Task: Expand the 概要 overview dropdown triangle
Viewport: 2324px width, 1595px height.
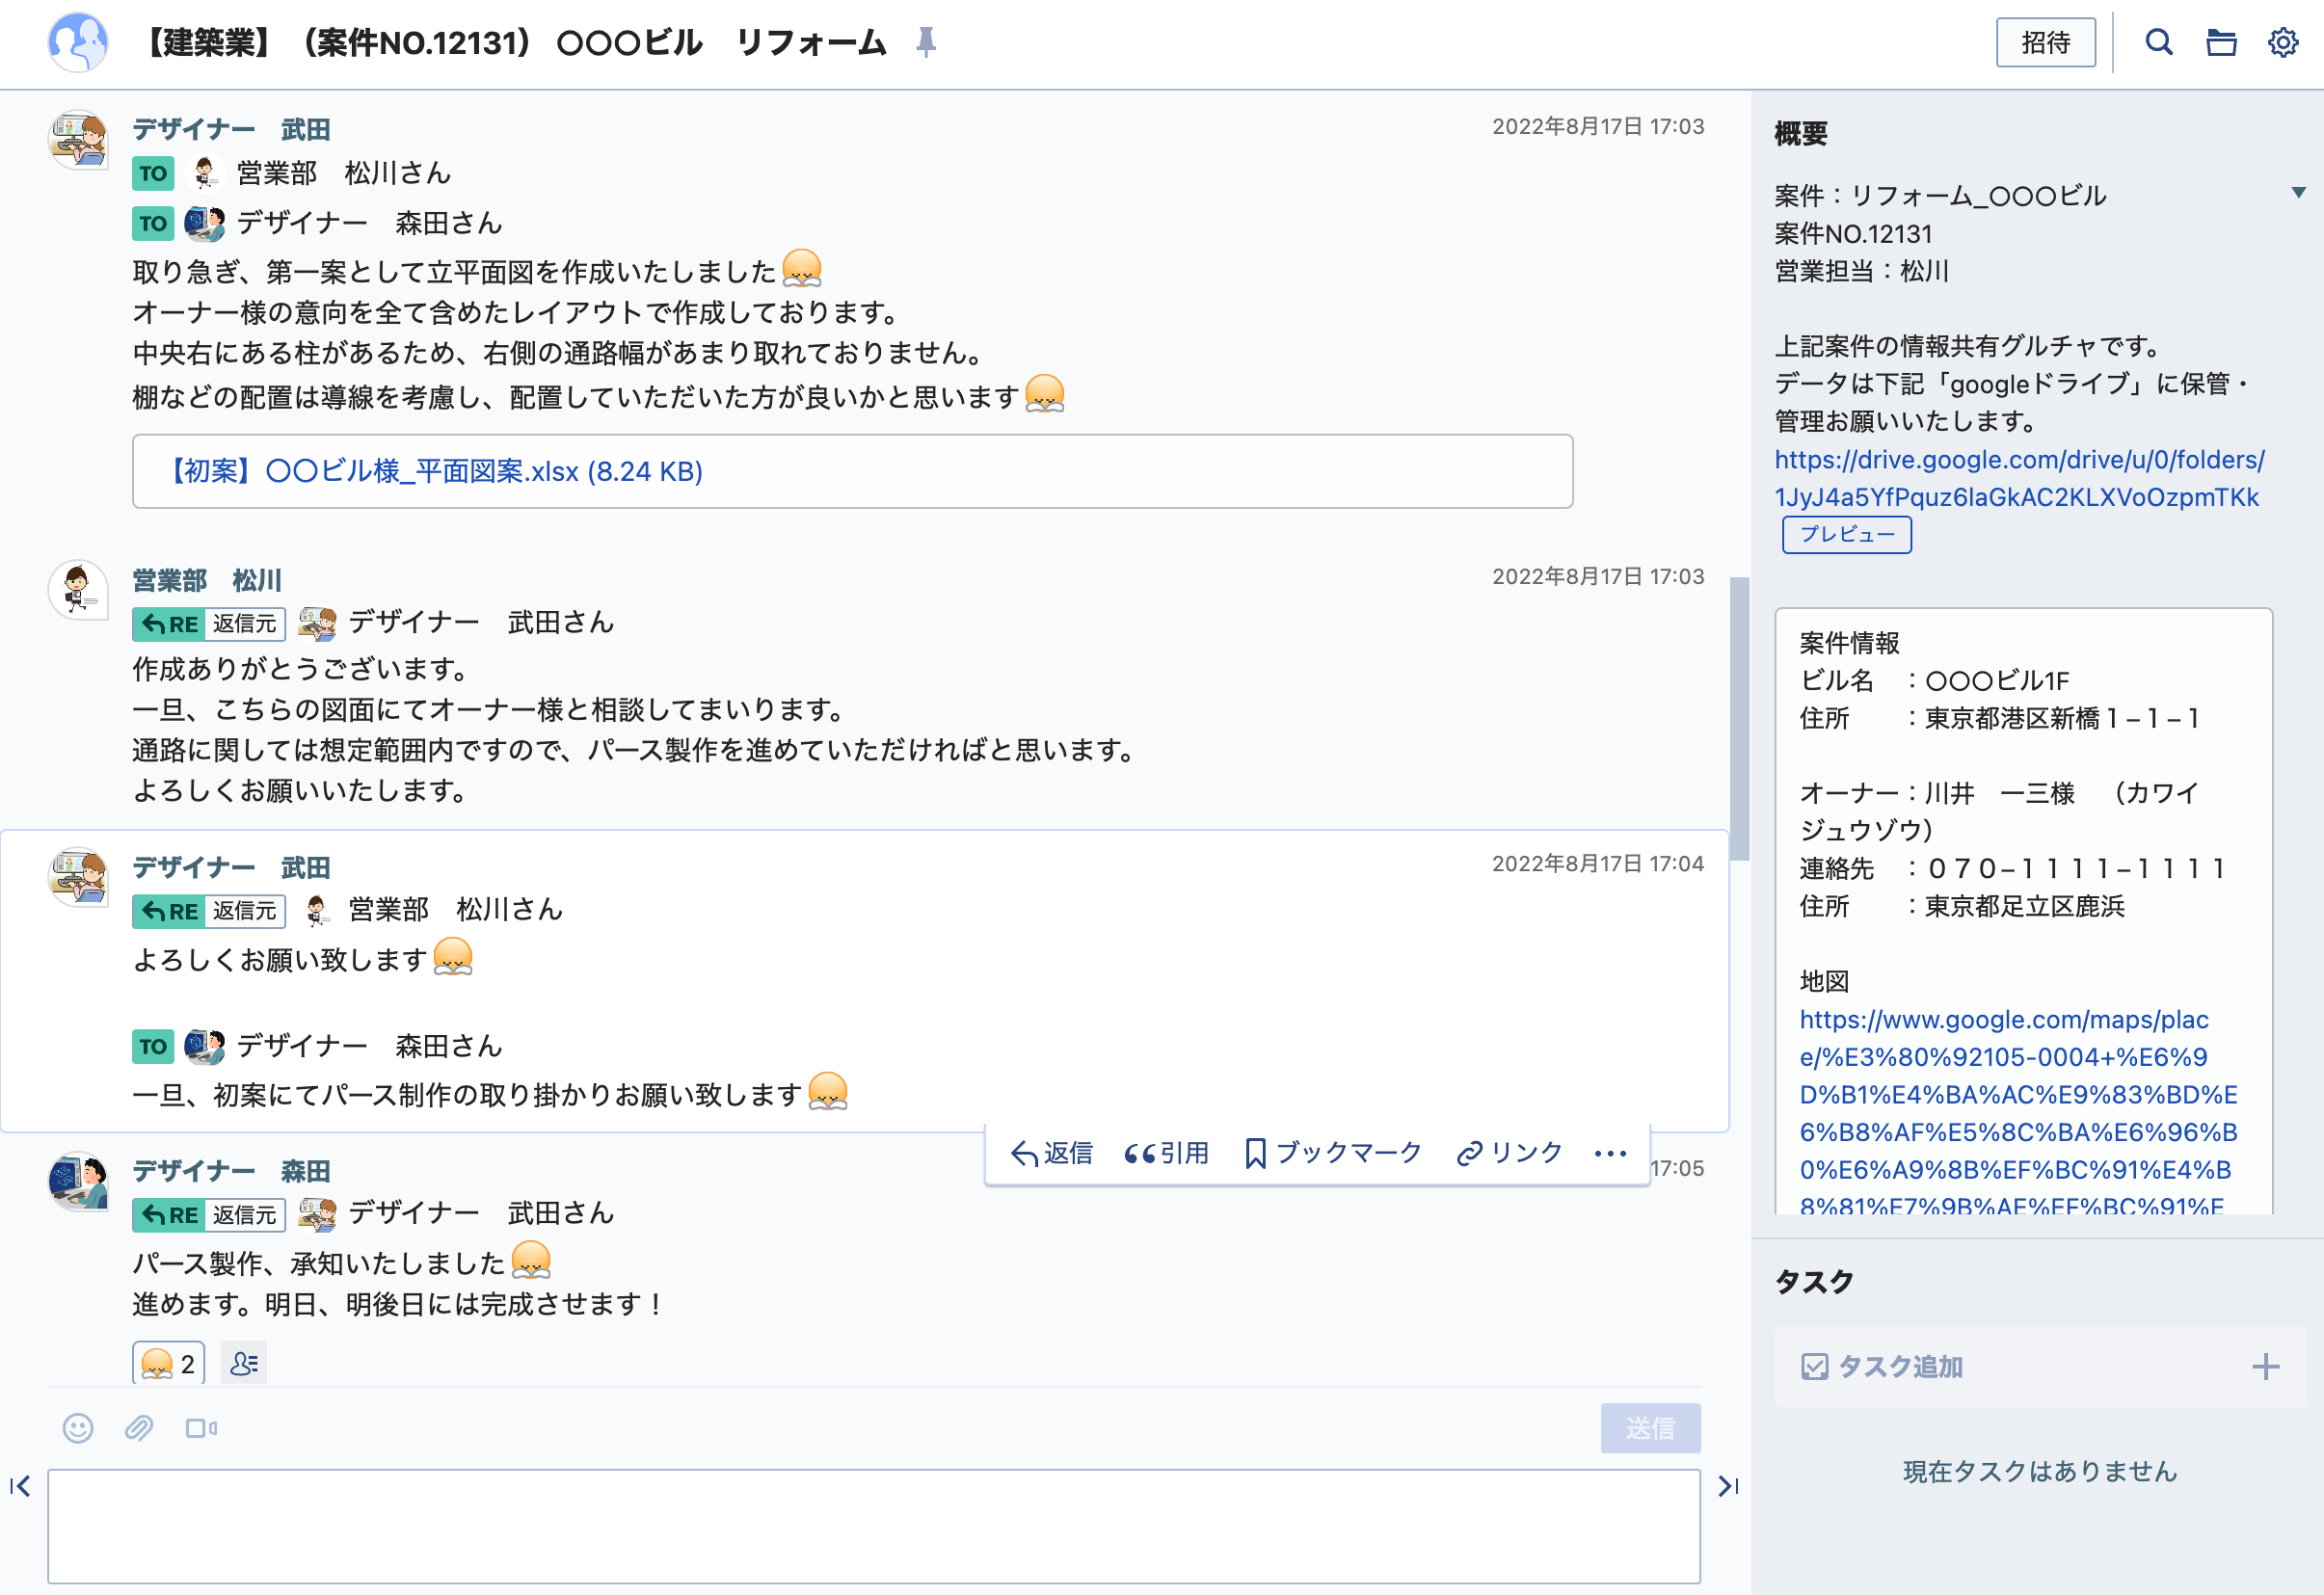Action: (x=2299, y=192)
